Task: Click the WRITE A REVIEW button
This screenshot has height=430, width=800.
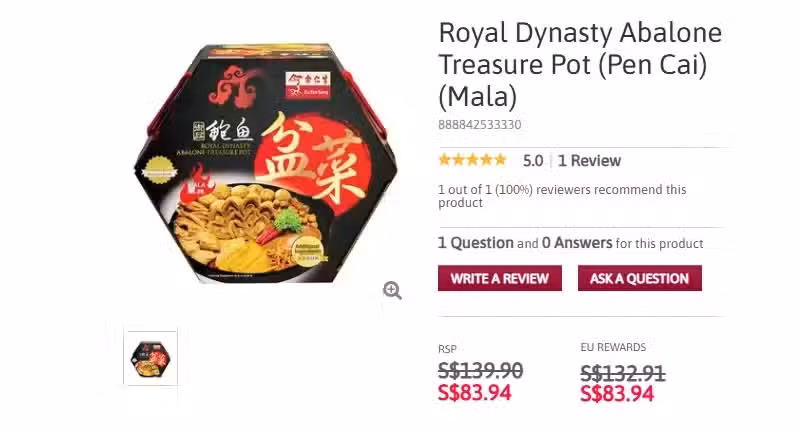Action: [499, 279]
